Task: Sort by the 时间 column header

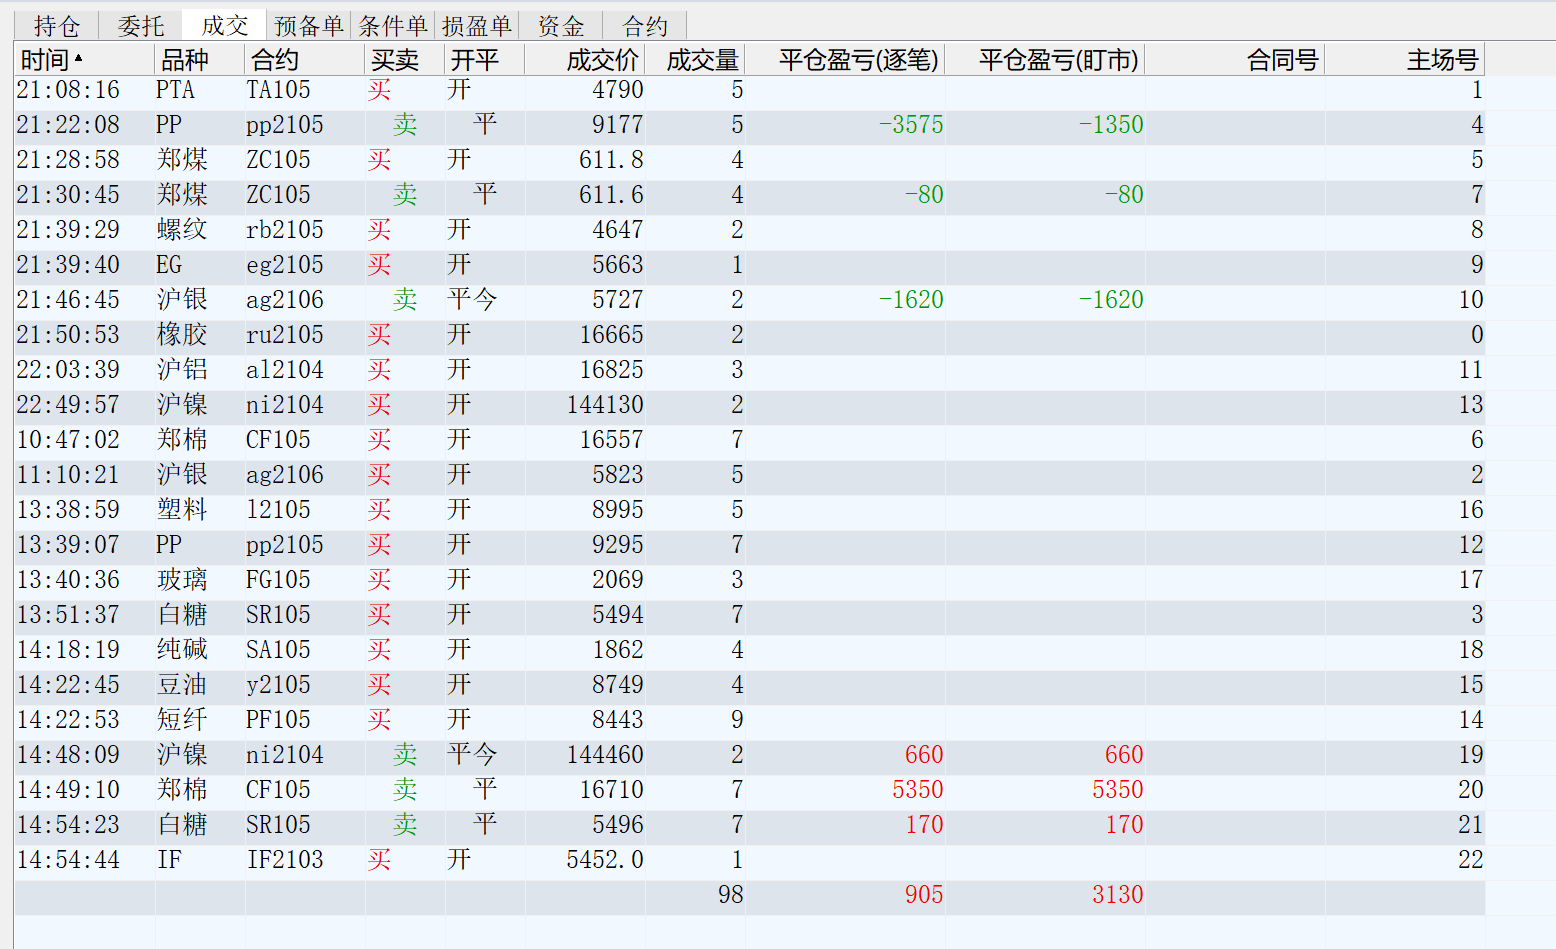Action: tap(85, 60)
